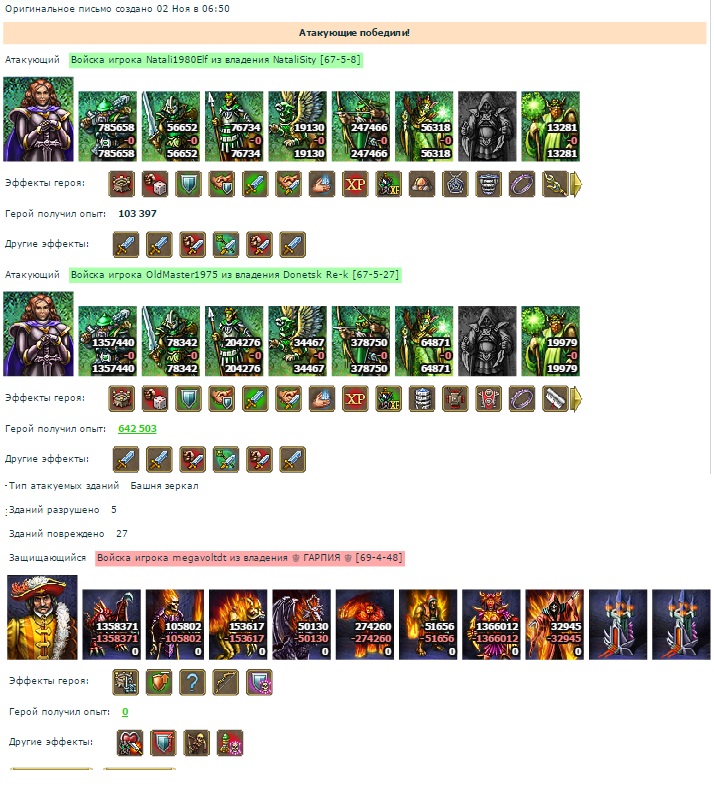
Task: Expand more hero effects with the first yellow arrow
Action: point(576,184)
